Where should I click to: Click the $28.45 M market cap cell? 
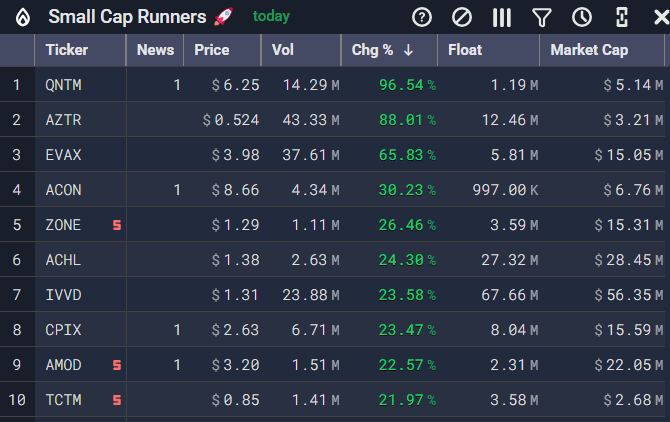point(629,260)
